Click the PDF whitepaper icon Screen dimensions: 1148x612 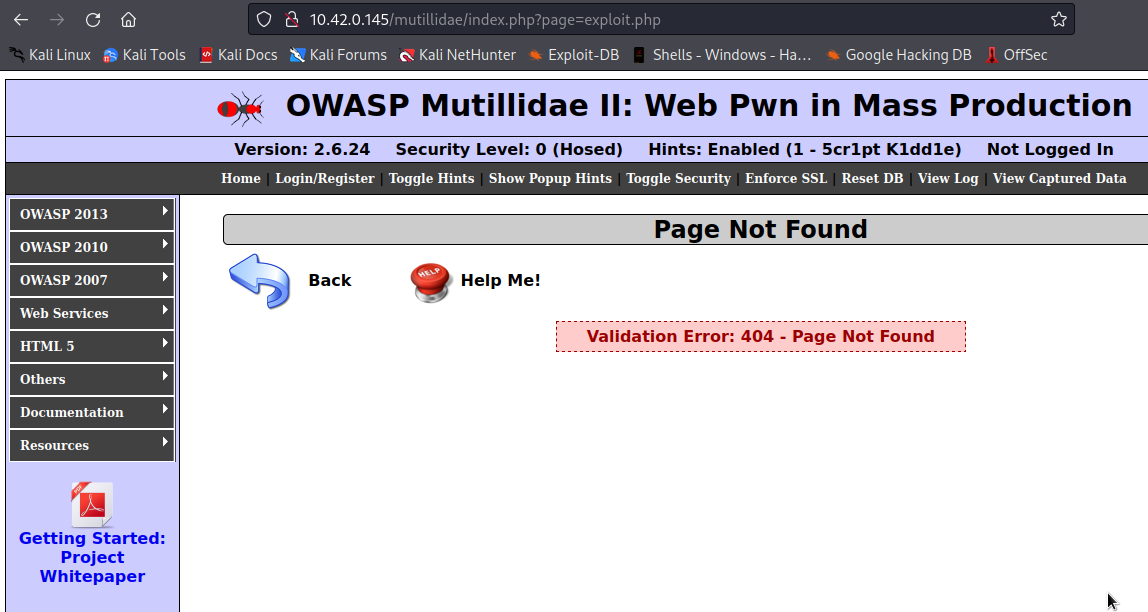click(x=92, y=504)
